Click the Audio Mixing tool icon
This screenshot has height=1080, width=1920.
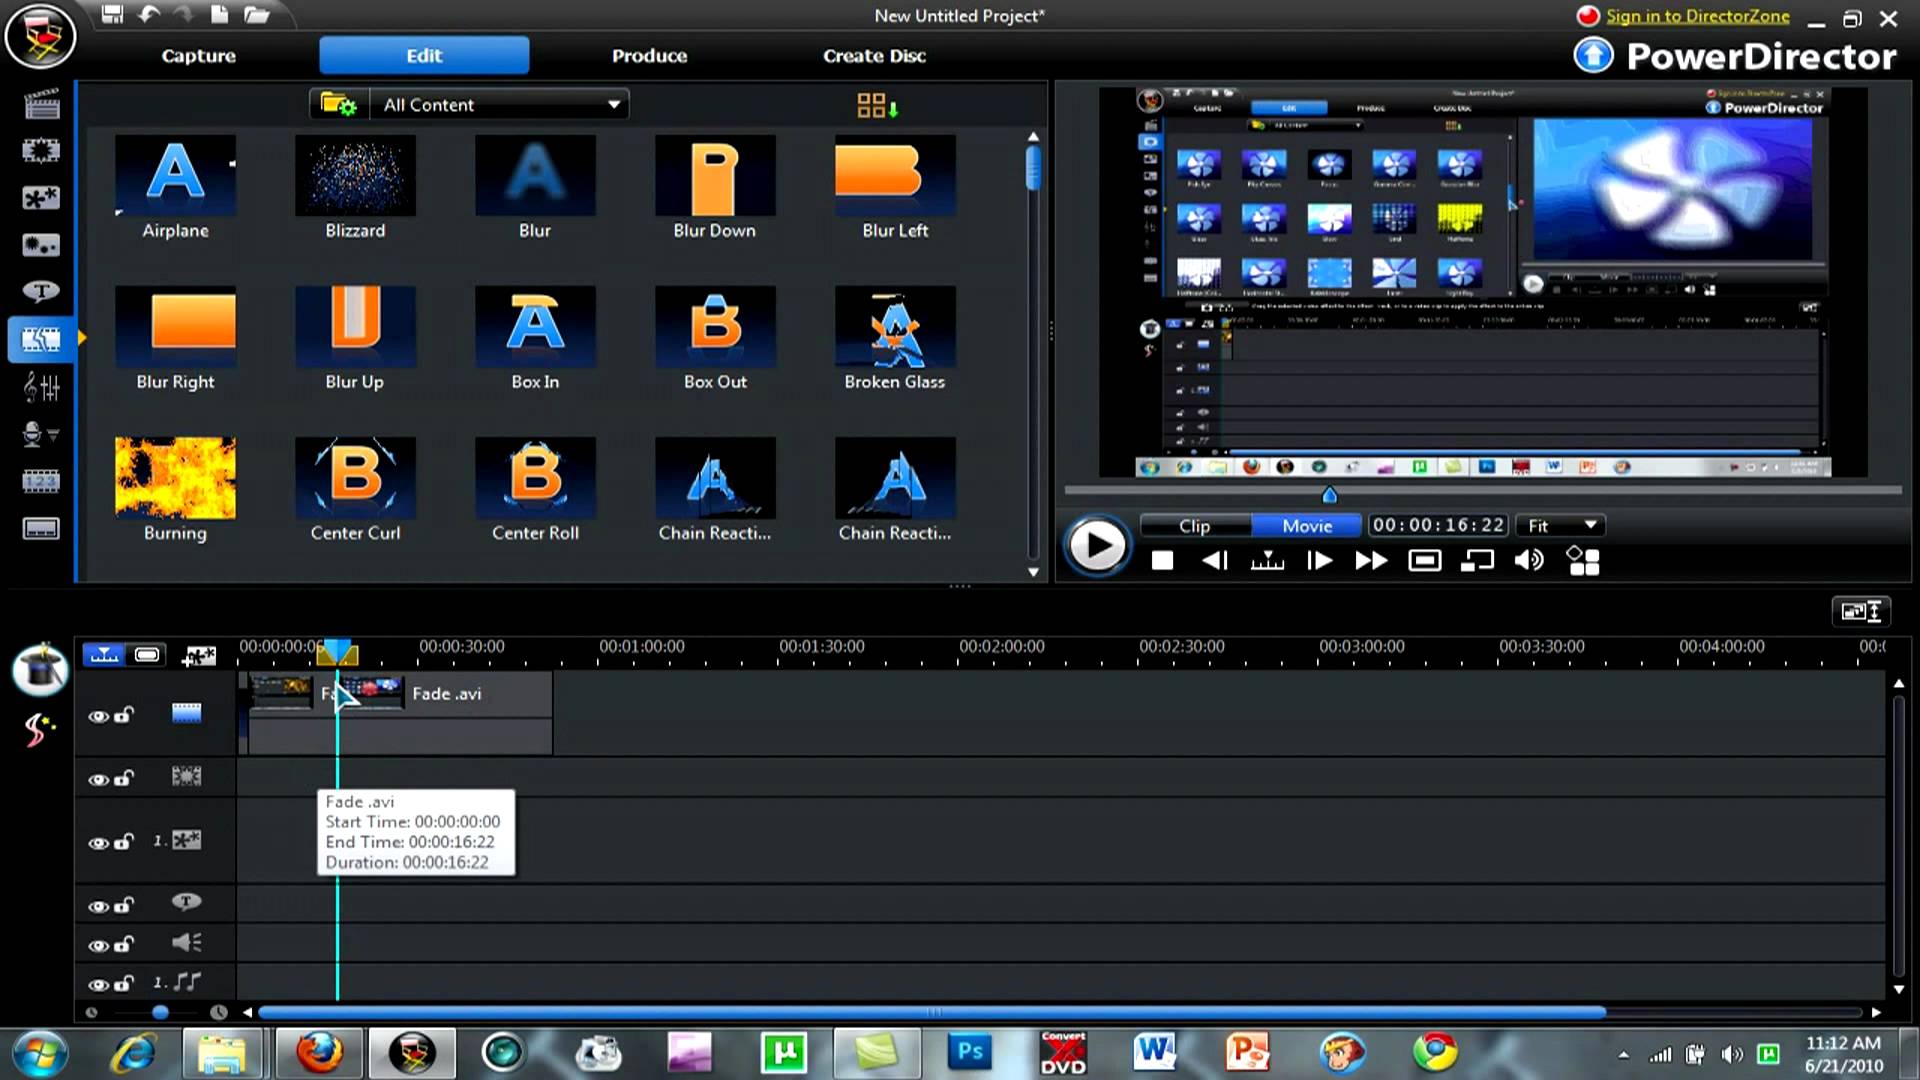tap(40, 386)
